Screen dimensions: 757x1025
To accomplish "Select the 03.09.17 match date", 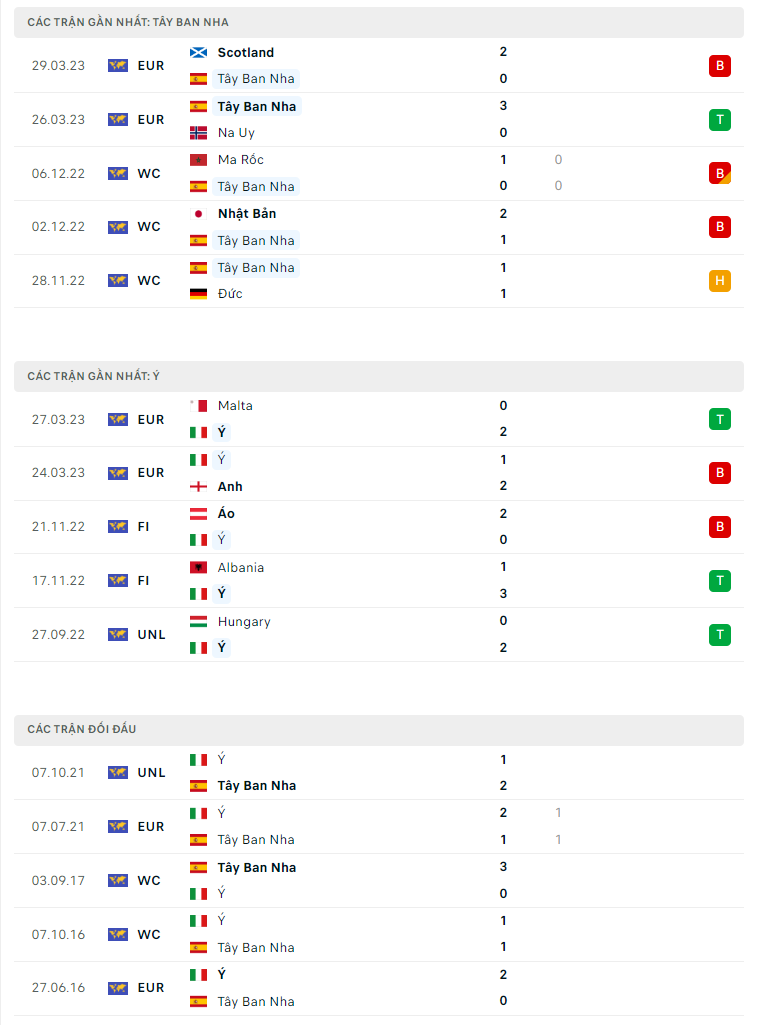I will (x=58, y=881).
